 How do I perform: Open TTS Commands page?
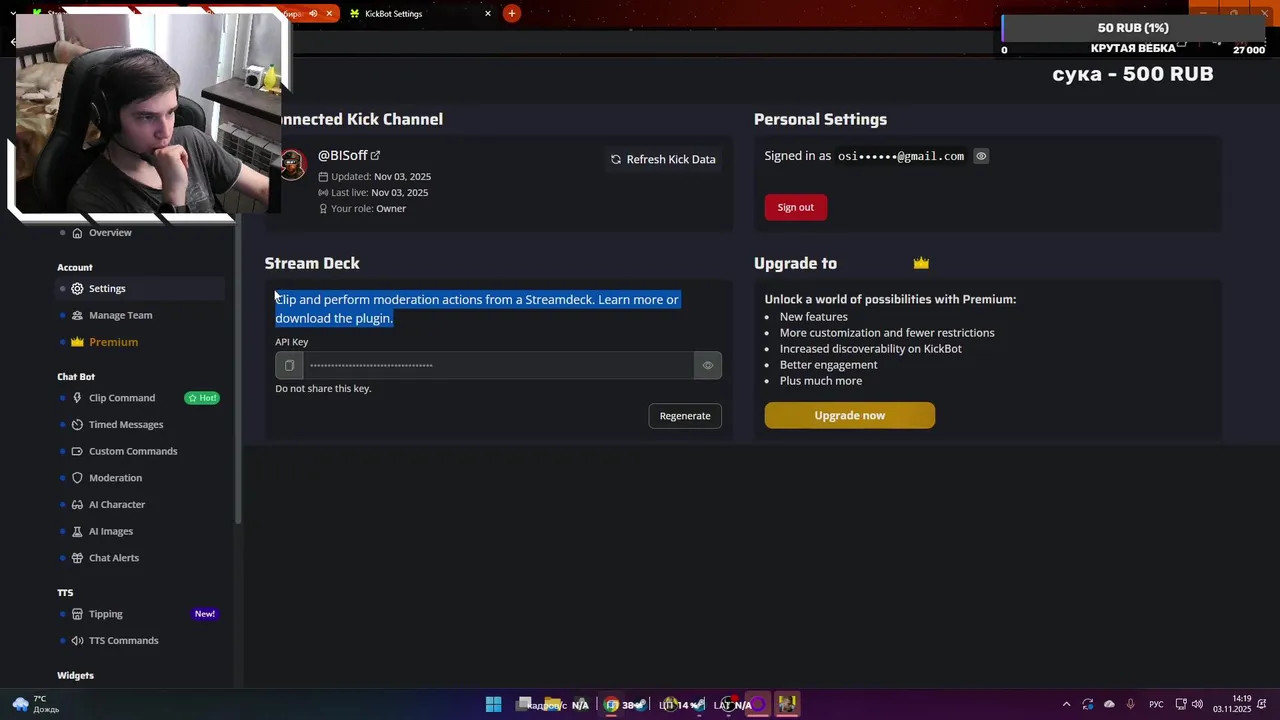124,640
